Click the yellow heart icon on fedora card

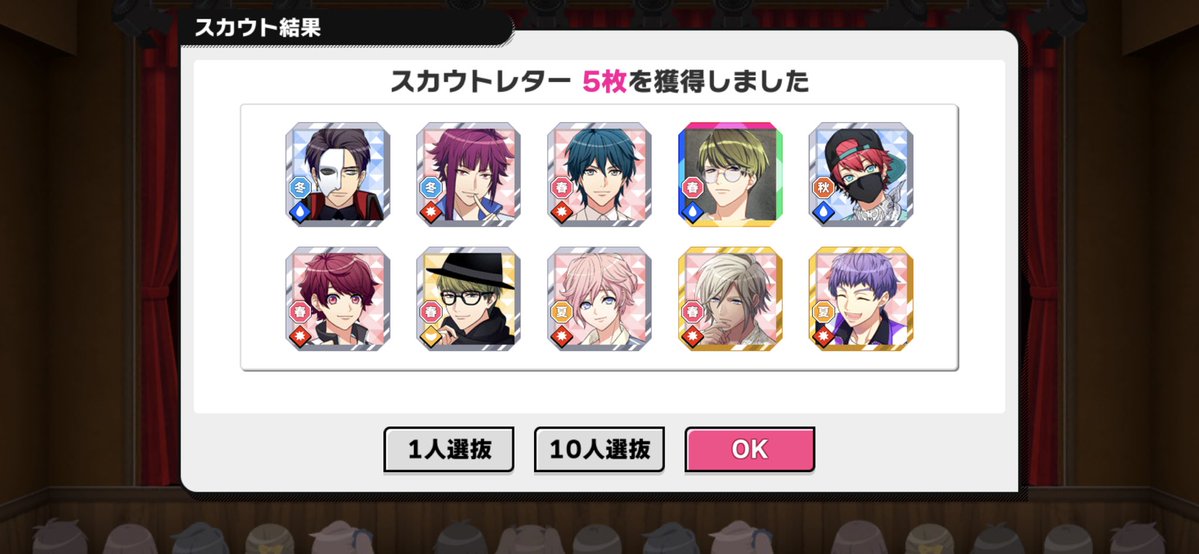coord(431,335)
